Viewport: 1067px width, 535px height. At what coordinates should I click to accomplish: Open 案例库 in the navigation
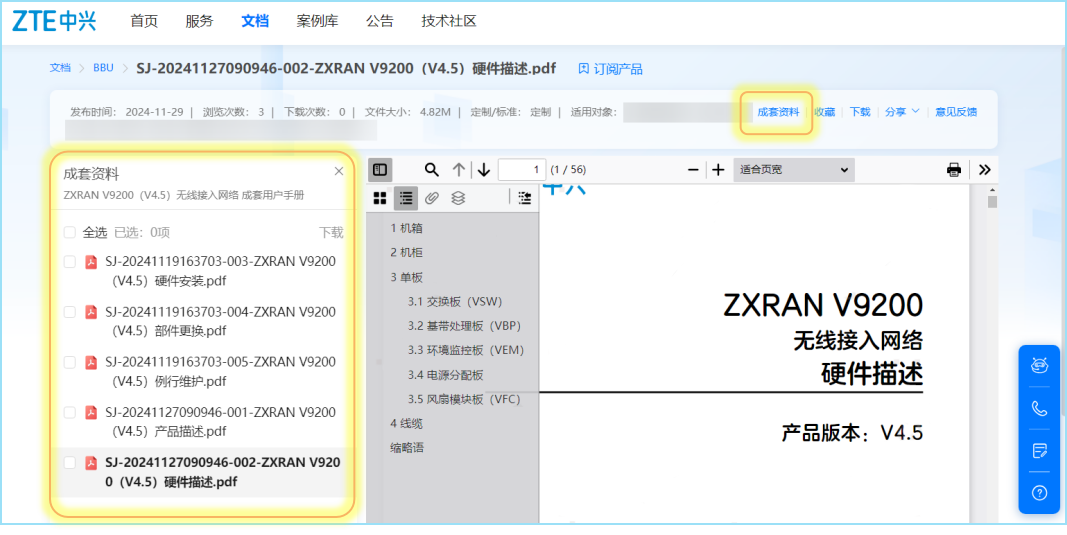pyautogui.click(x=317, y=21)
